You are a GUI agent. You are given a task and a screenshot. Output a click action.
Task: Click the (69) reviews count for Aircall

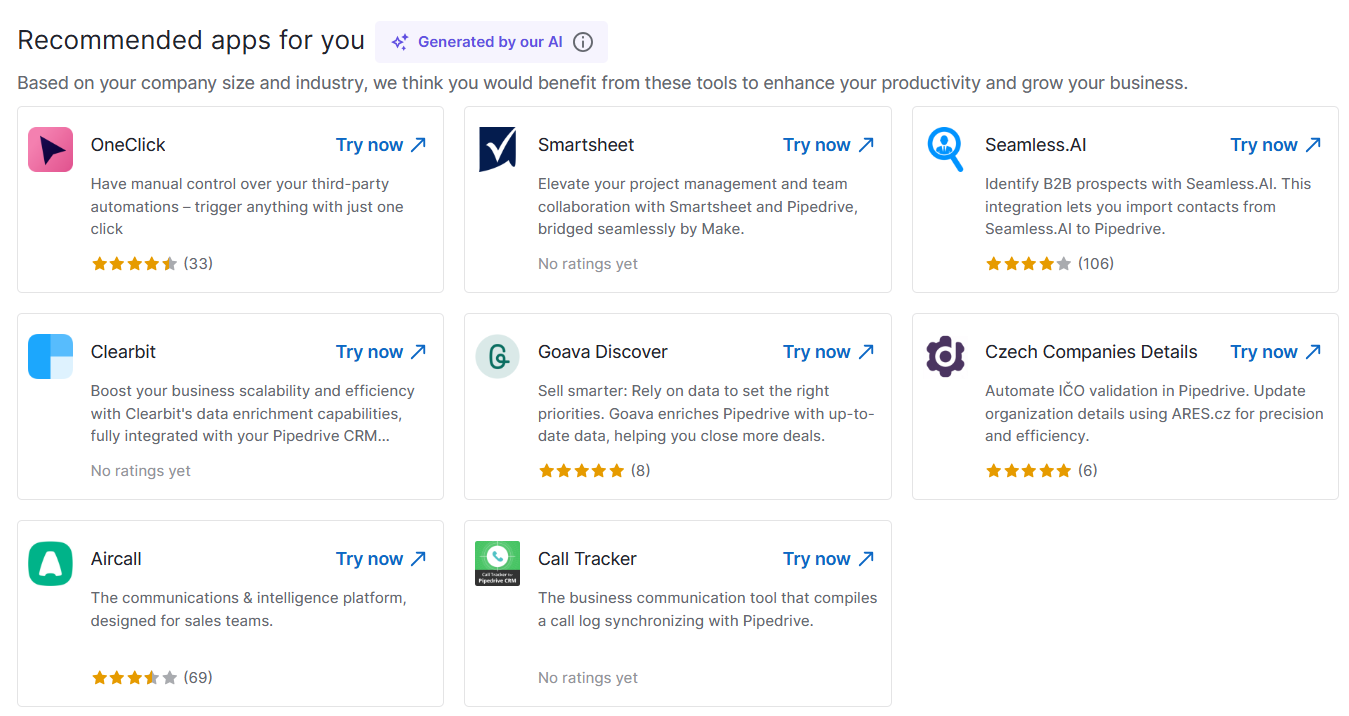198,677
